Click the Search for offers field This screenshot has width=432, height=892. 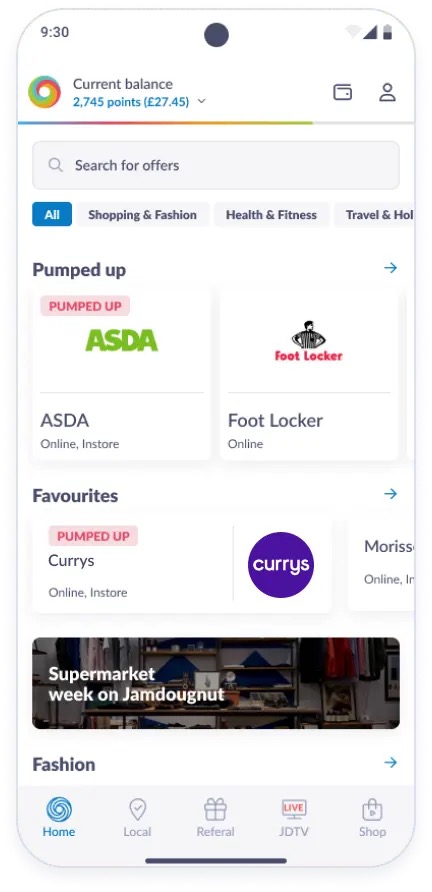click(x=216, y=165)
